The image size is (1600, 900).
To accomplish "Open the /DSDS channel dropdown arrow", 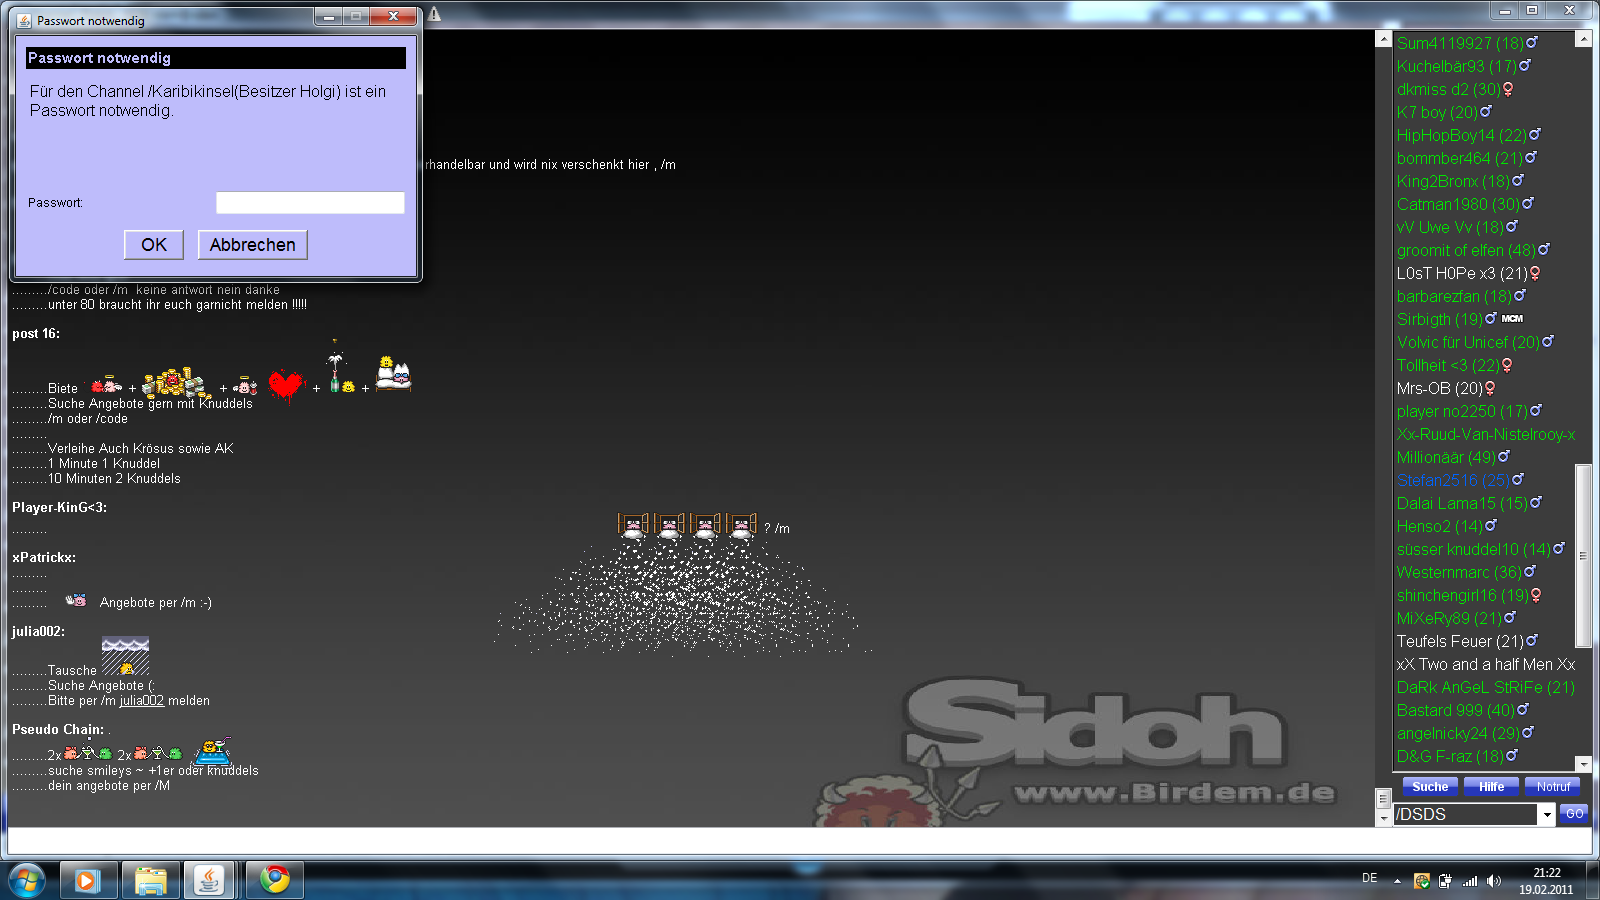I will point(1547,815).
